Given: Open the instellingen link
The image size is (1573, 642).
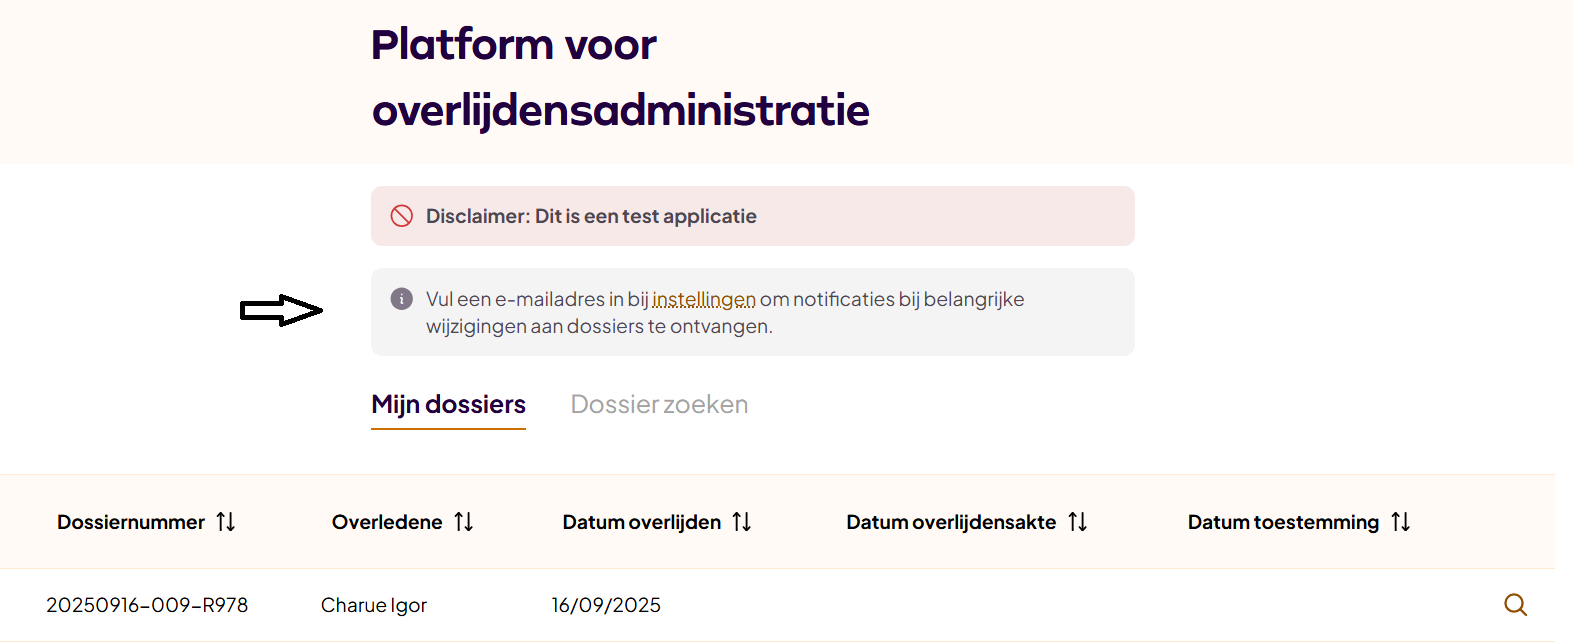Looking at the screenshot, I should point(705,298).
